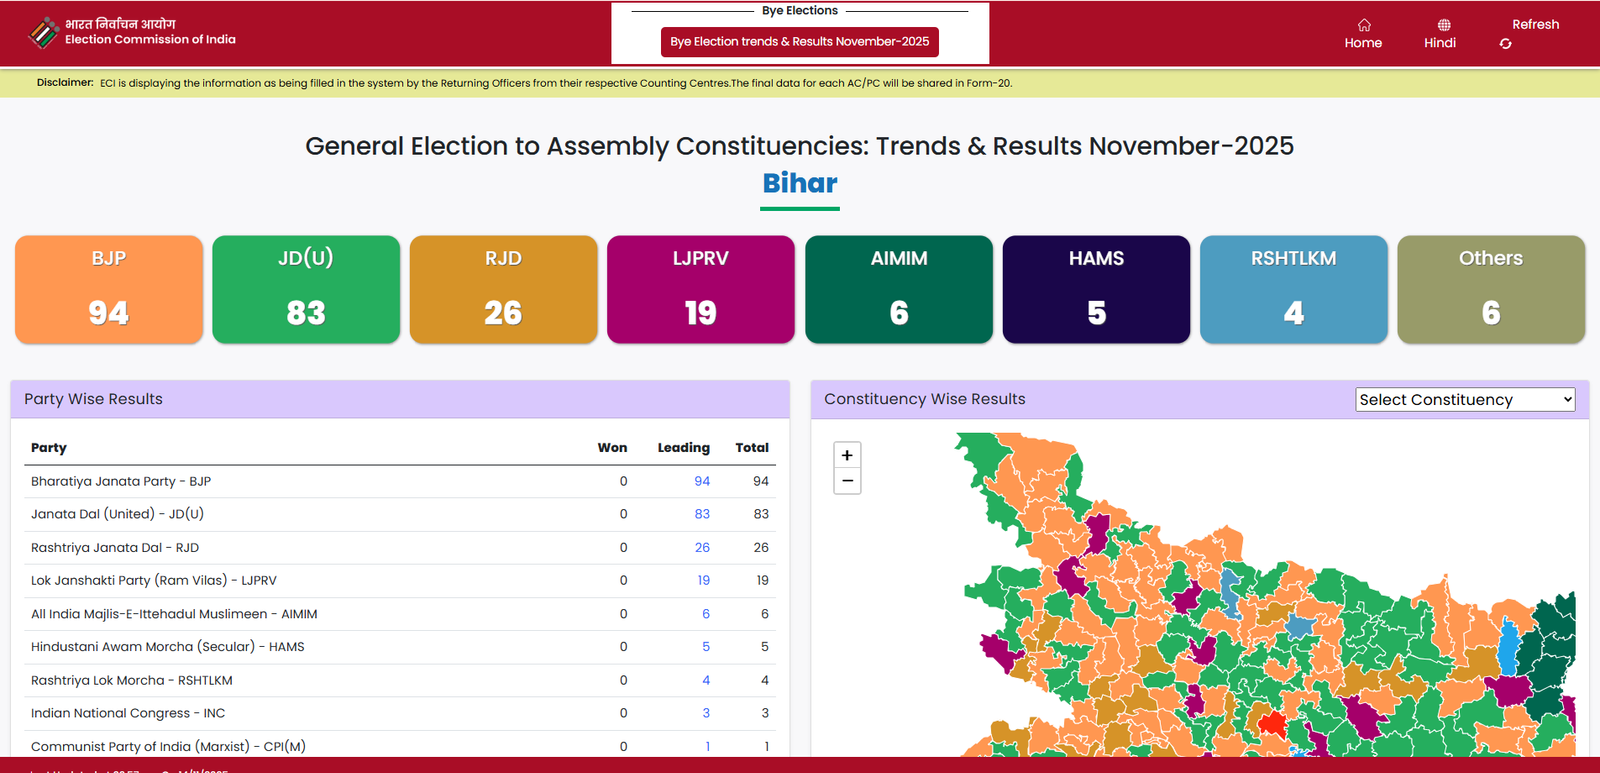Image resolution: width=1600 pixels, height=773 pixels.
Task: Open BJP leading count 94 link
Action: pyautogui.click(x=702, y=481)
